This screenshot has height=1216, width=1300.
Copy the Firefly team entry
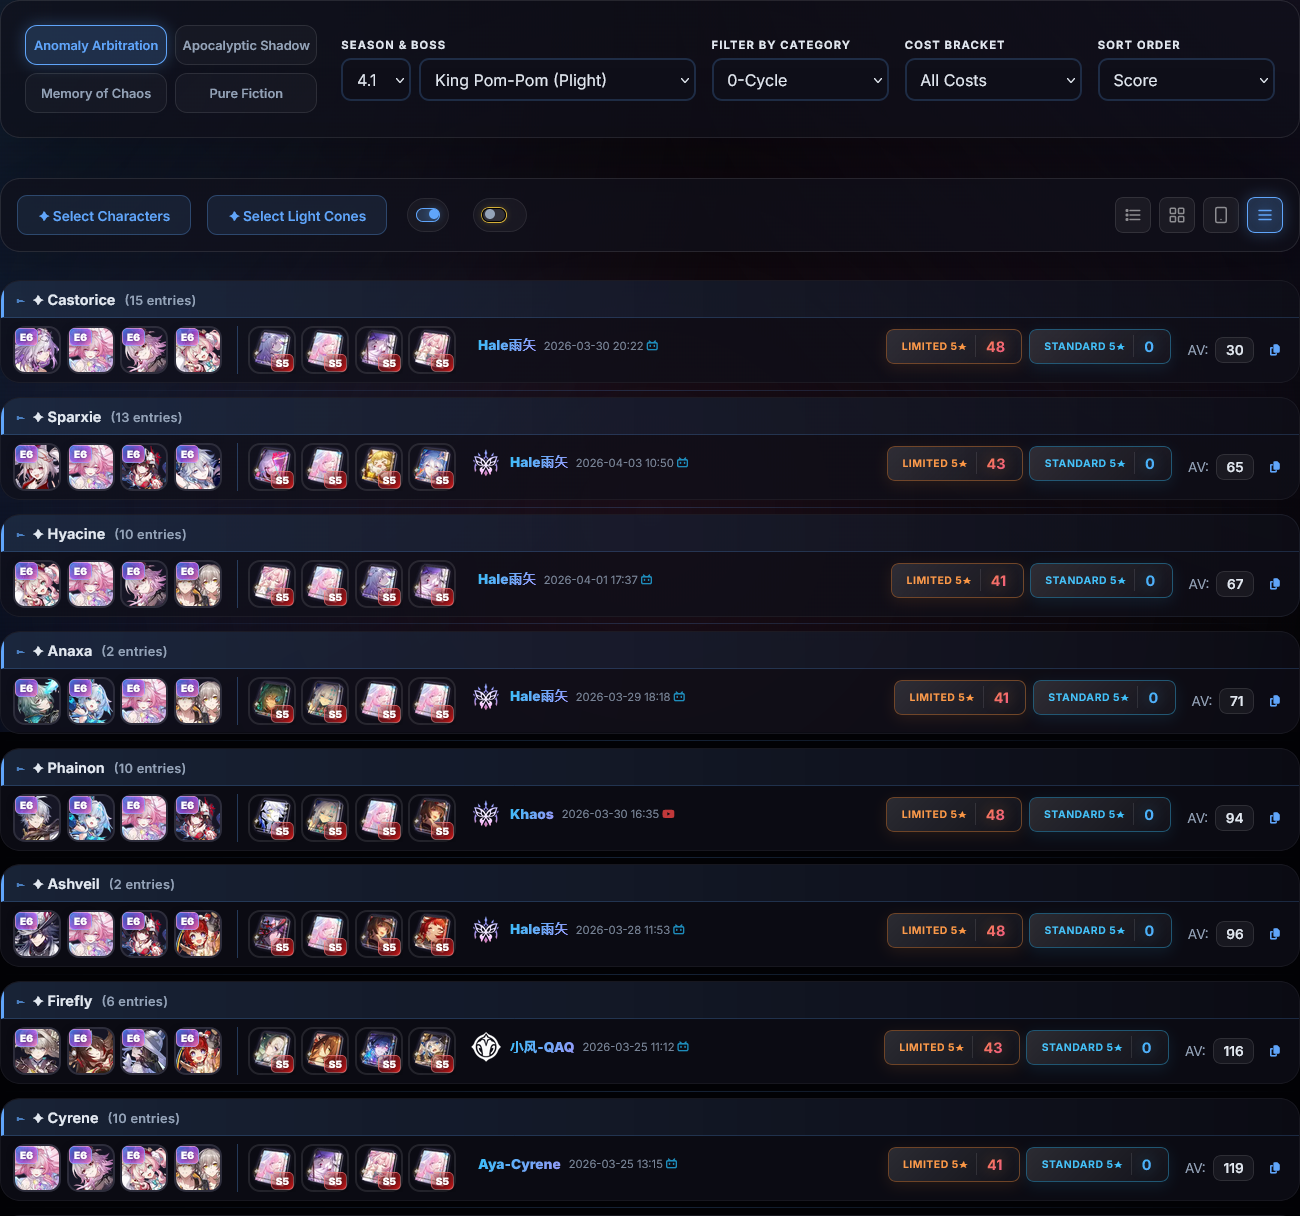[1275, 1051]
